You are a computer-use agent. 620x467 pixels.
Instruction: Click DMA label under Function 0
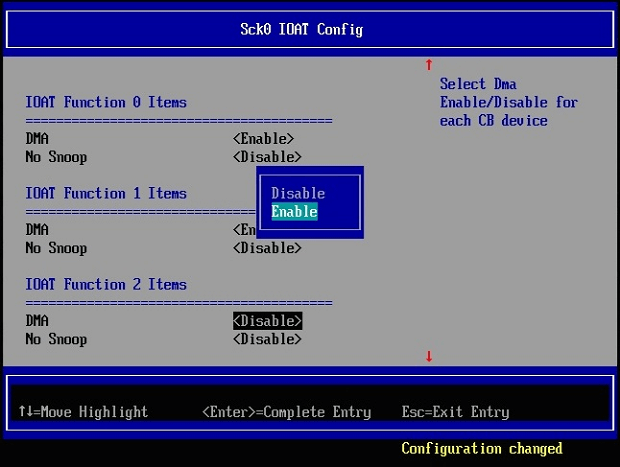click(x=37, y=139)
